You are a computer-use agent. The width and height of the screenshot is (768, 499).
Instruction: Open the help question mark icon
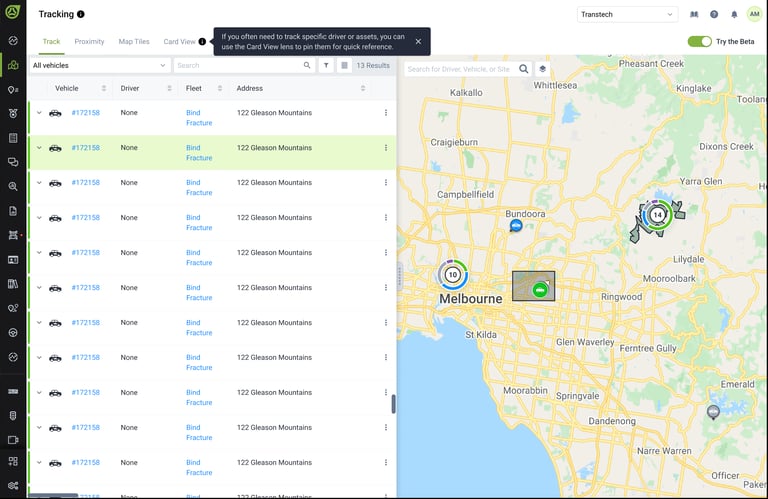[x=714, y=14]
